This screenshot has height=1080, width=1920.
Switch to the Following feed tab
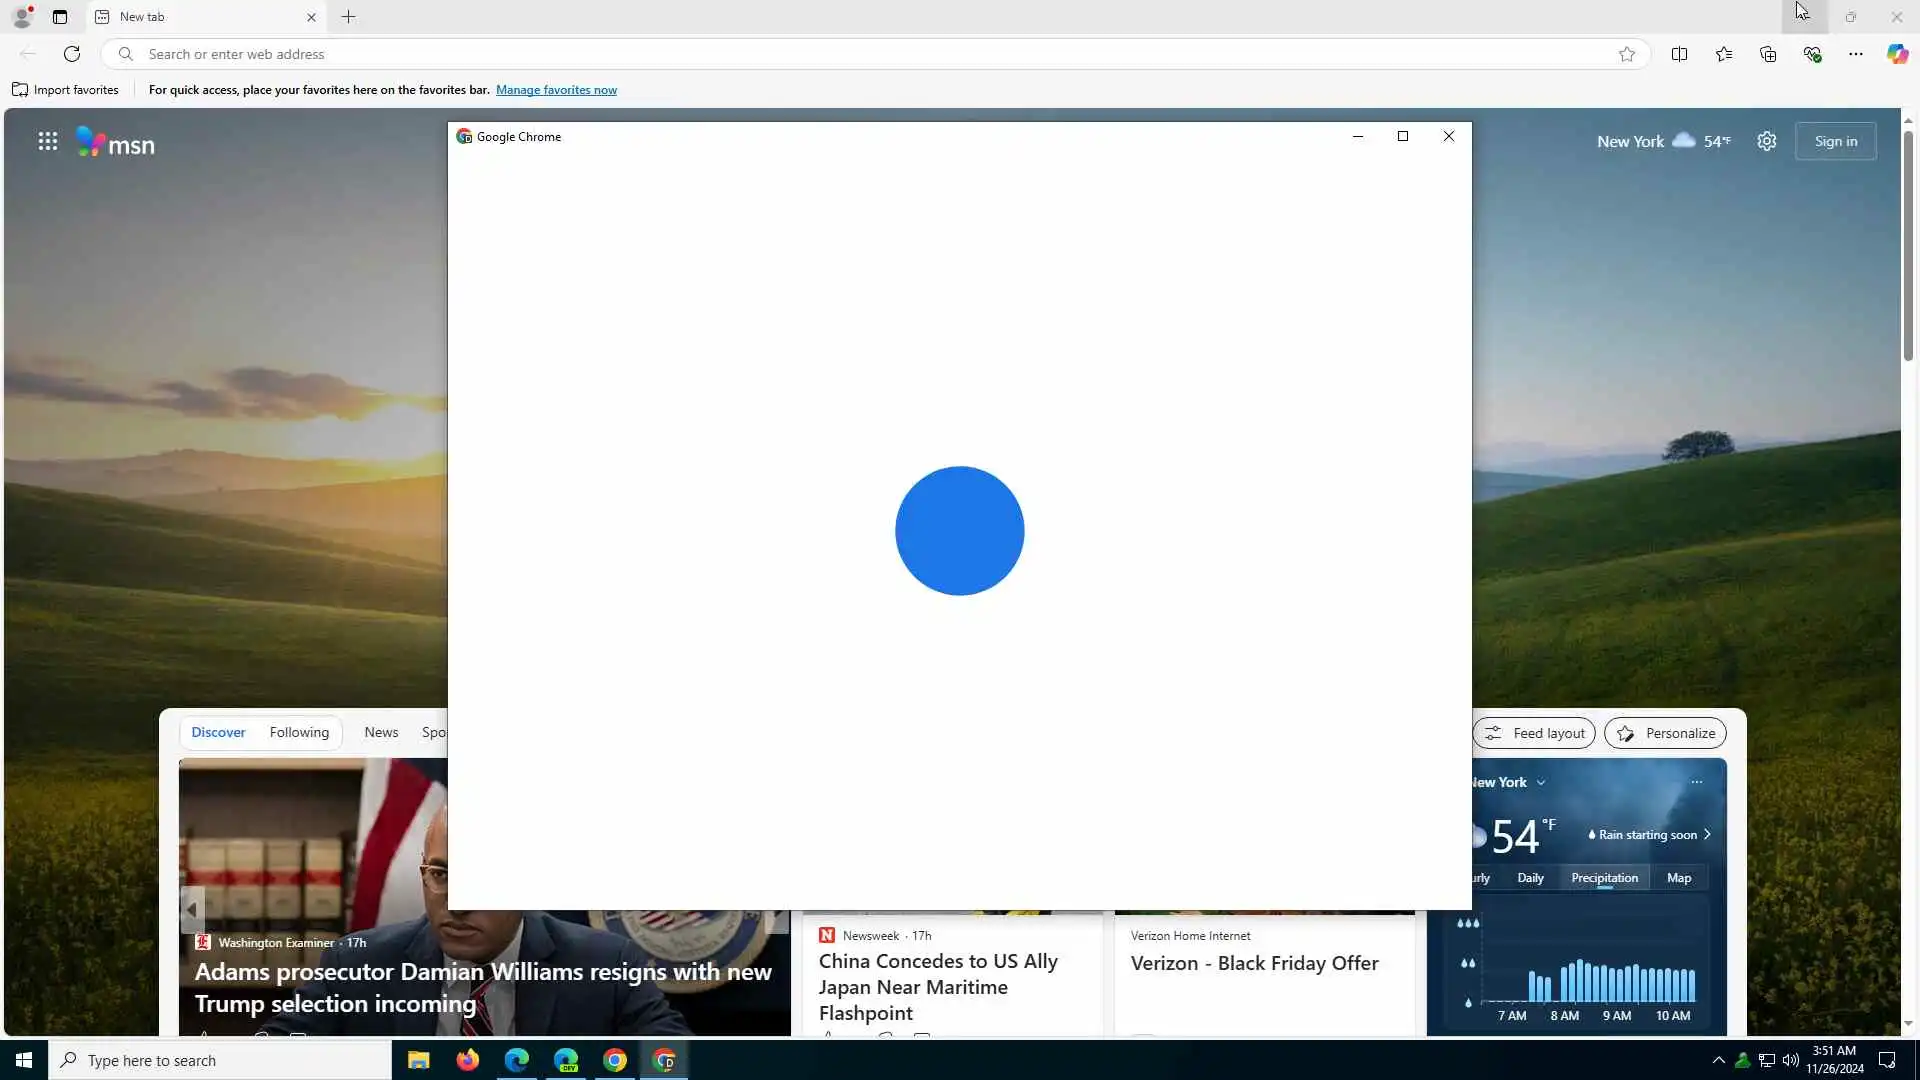tap(298, 732)
